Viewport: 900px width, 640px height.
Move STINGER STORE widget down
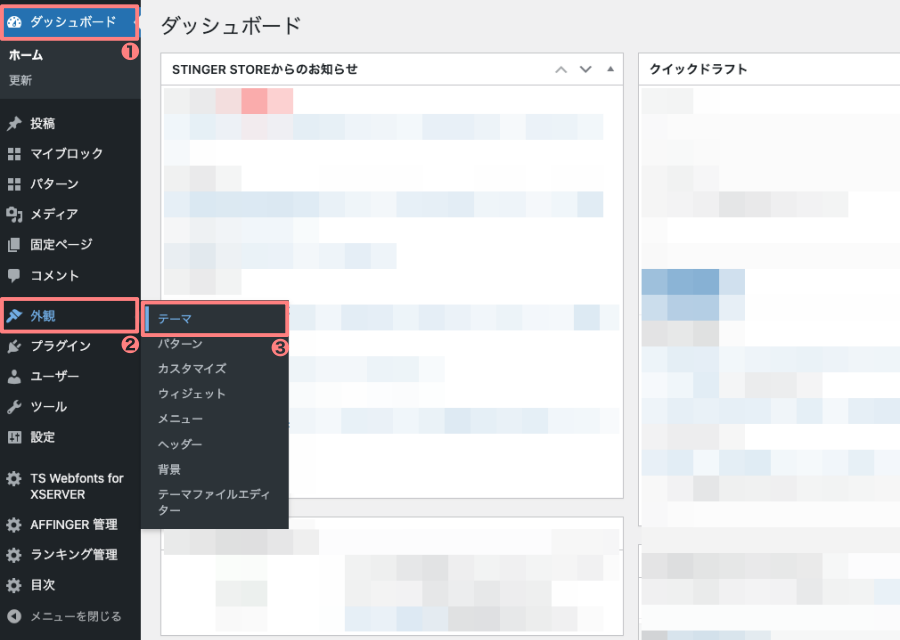coord(585,69)
